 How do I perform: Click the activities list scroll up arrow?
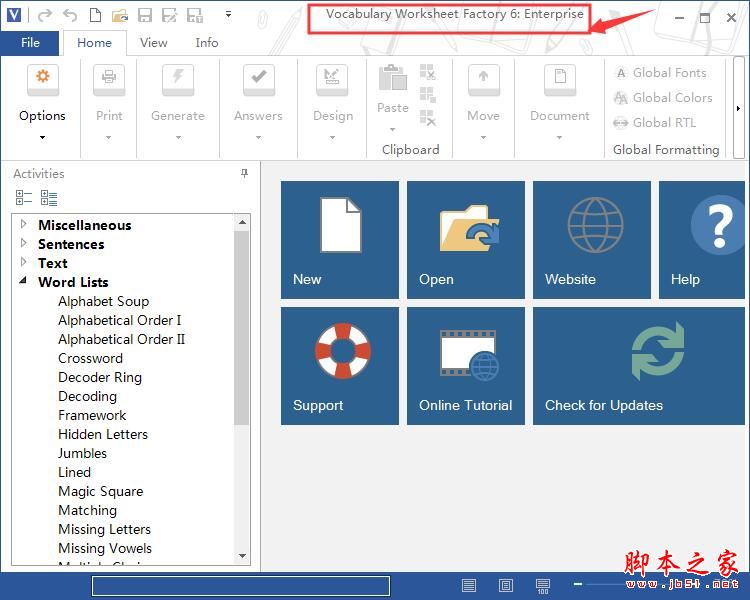(242, 222)
